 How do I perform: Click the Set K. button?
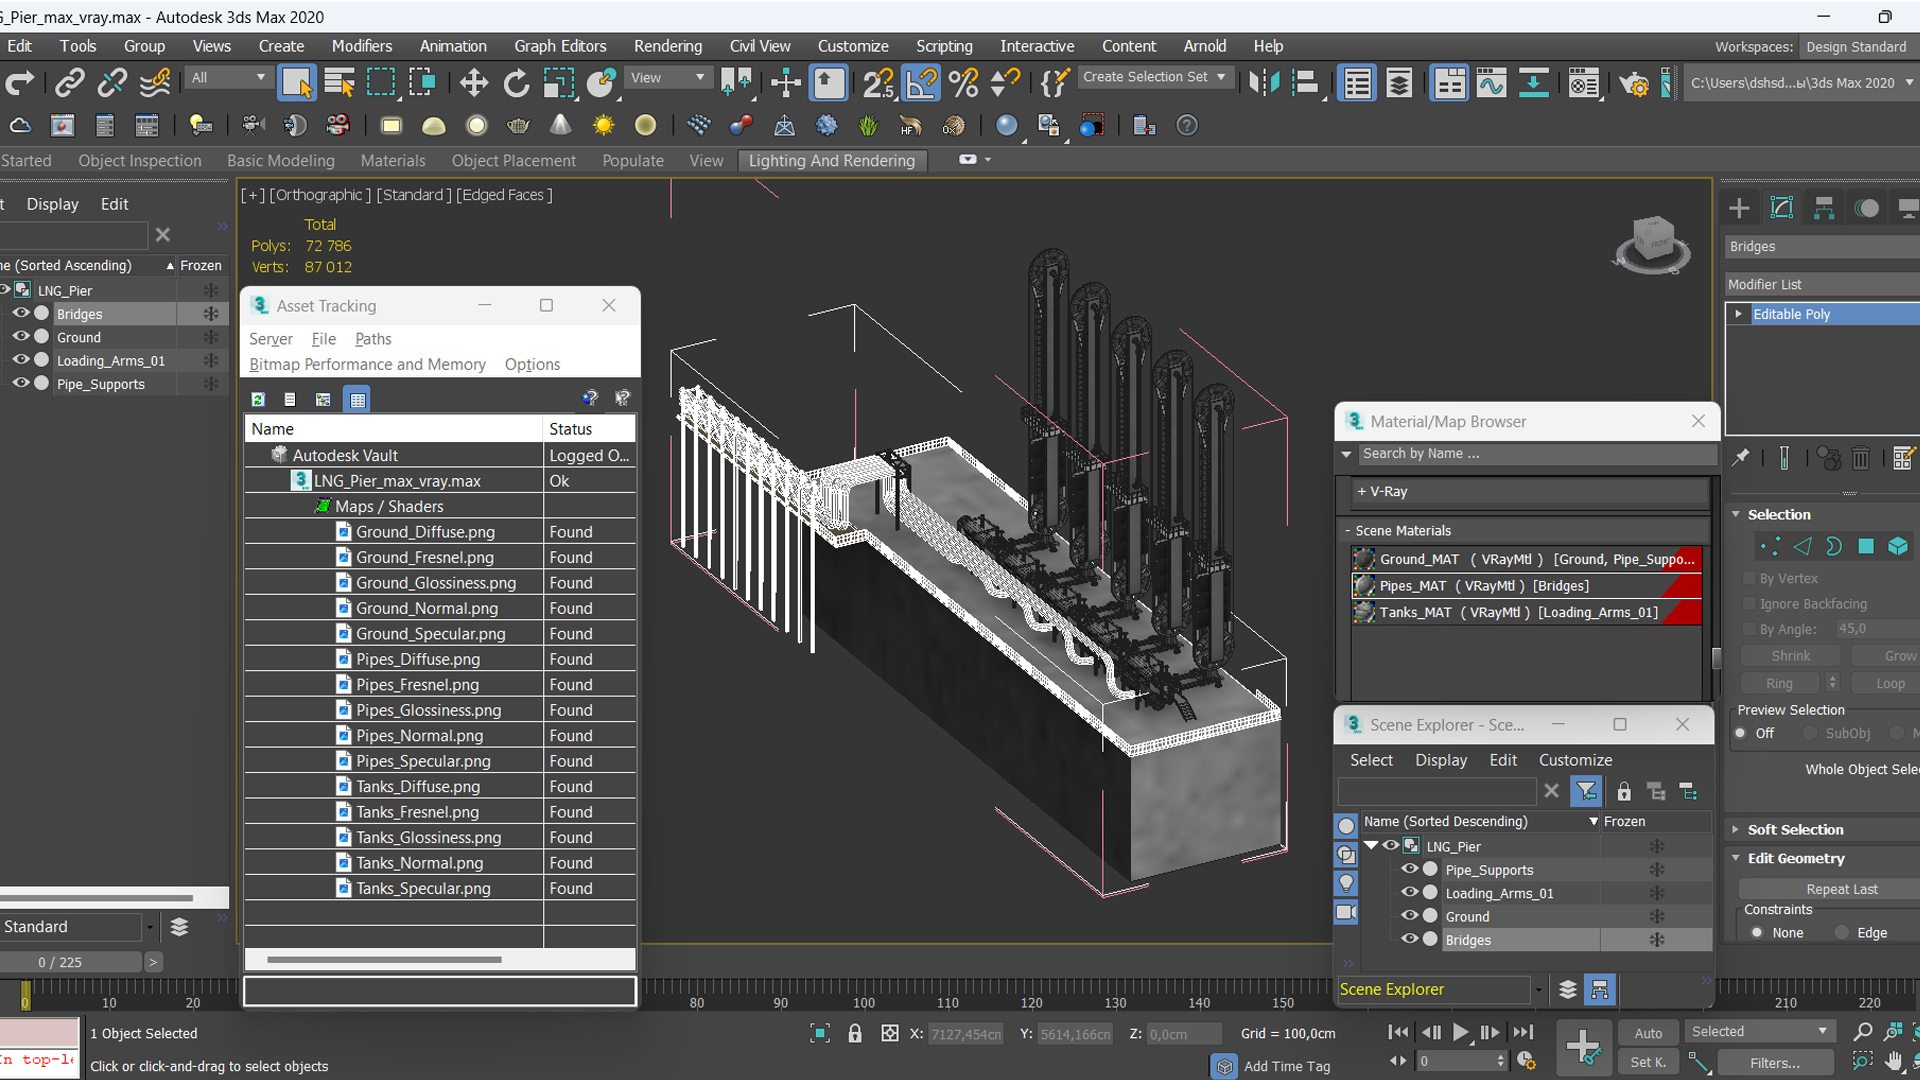click(1648, 1062)
